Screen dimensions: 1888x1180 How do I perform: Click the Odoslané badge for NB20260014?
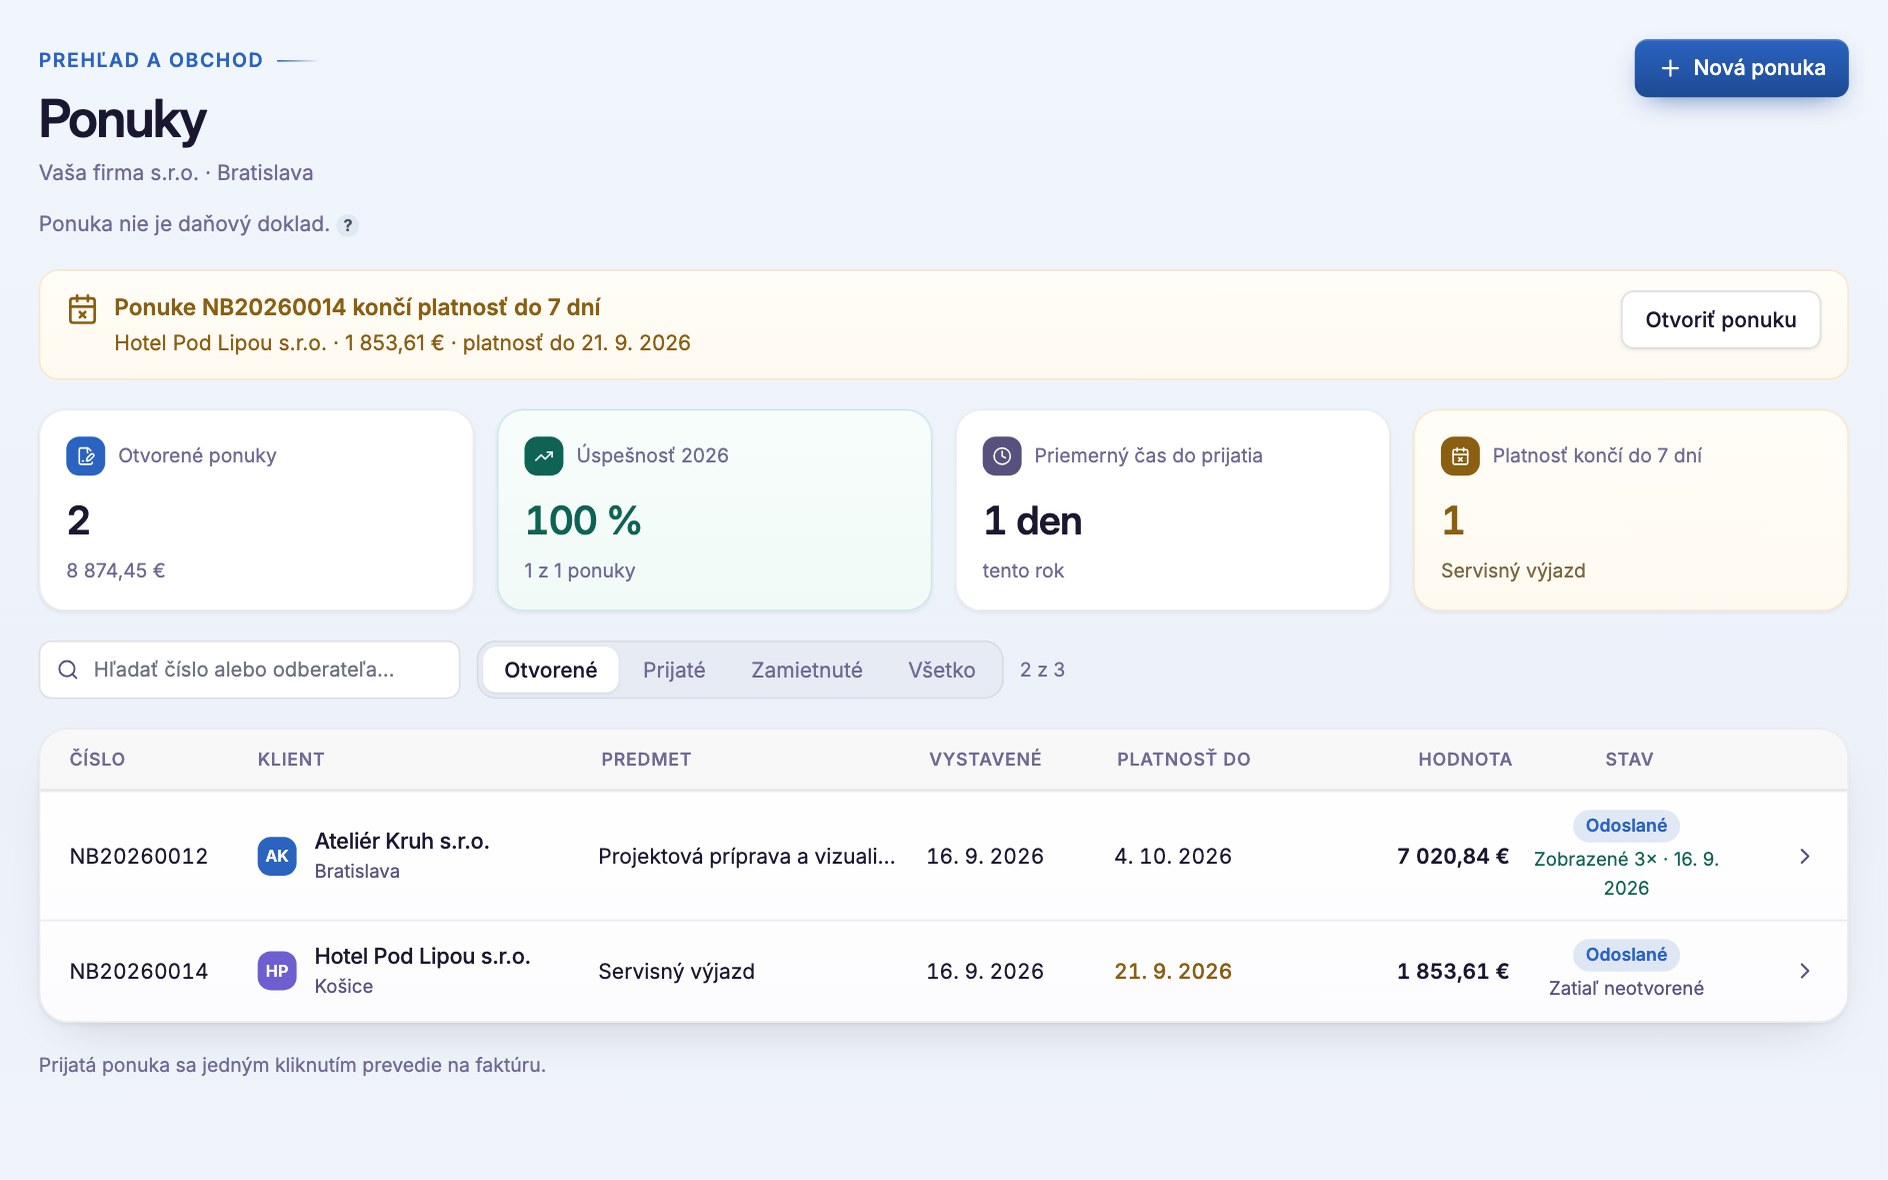1626,955
